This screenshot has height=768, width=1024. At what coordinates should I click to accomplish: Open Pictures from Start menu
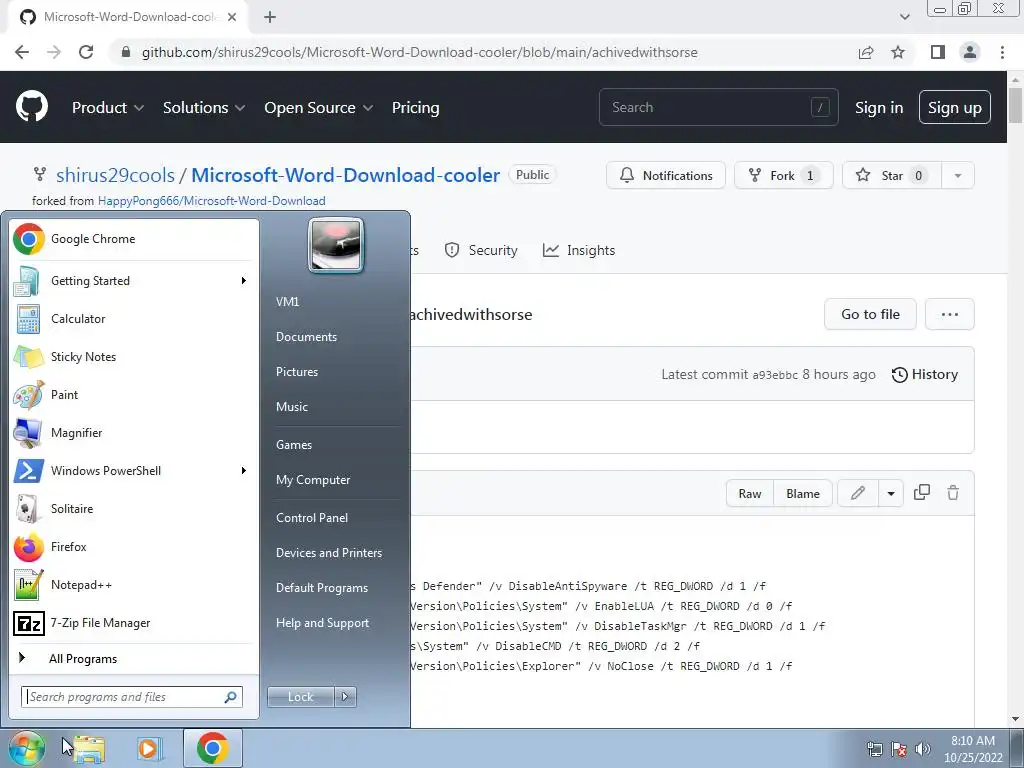[296, 372]
